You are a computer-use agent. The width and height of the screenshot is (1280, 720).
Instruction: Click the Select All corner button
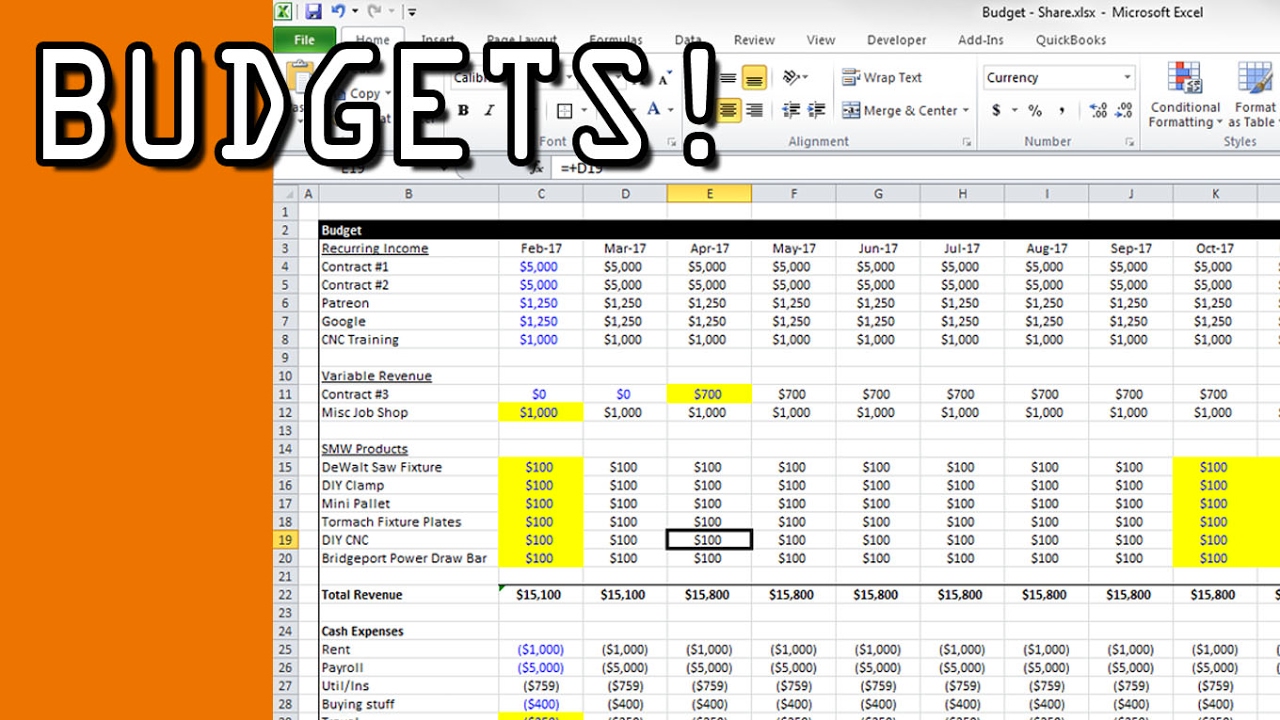tap(285, 193)
